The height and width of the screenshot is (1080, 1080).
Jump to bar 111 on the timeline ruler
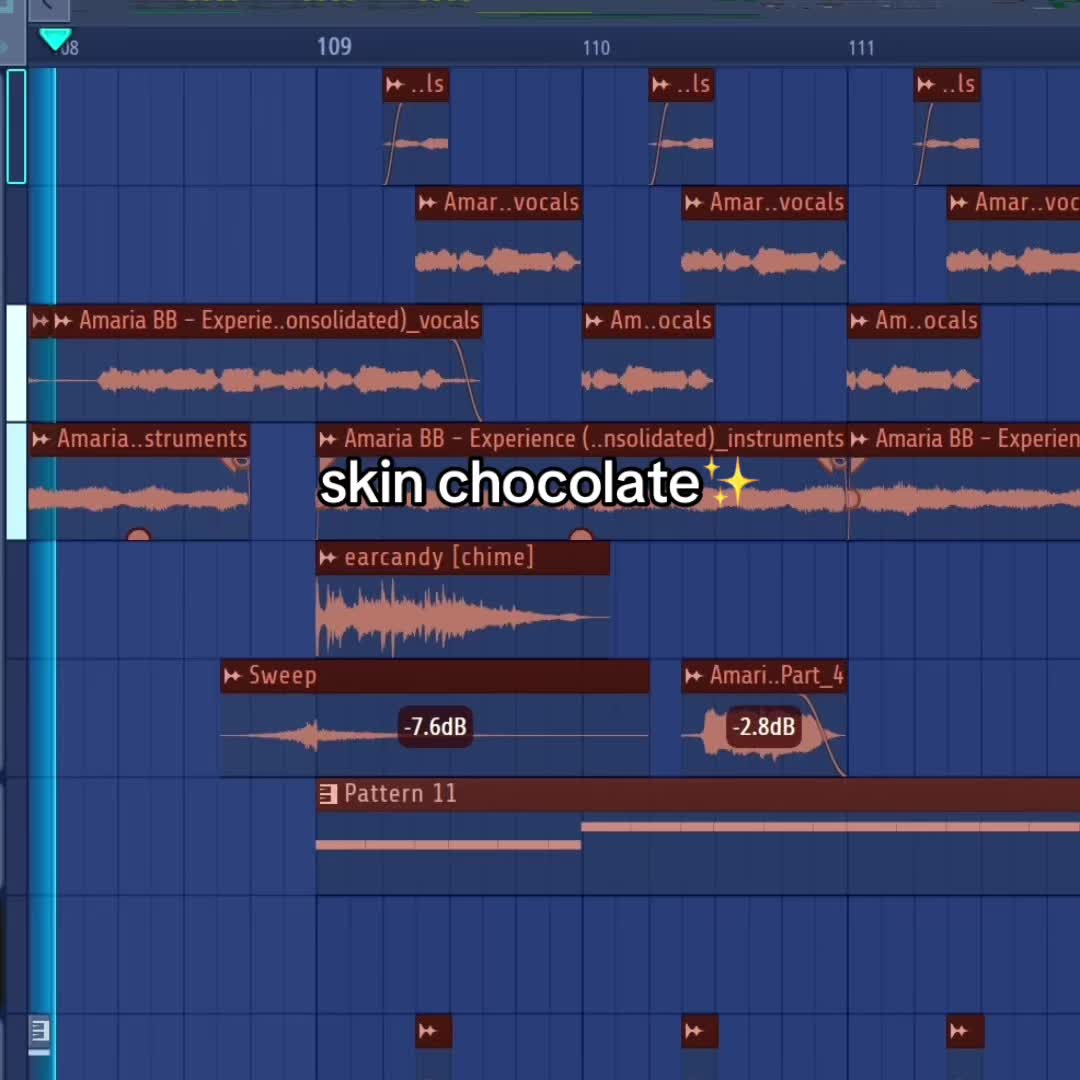(x=862, y=48)
